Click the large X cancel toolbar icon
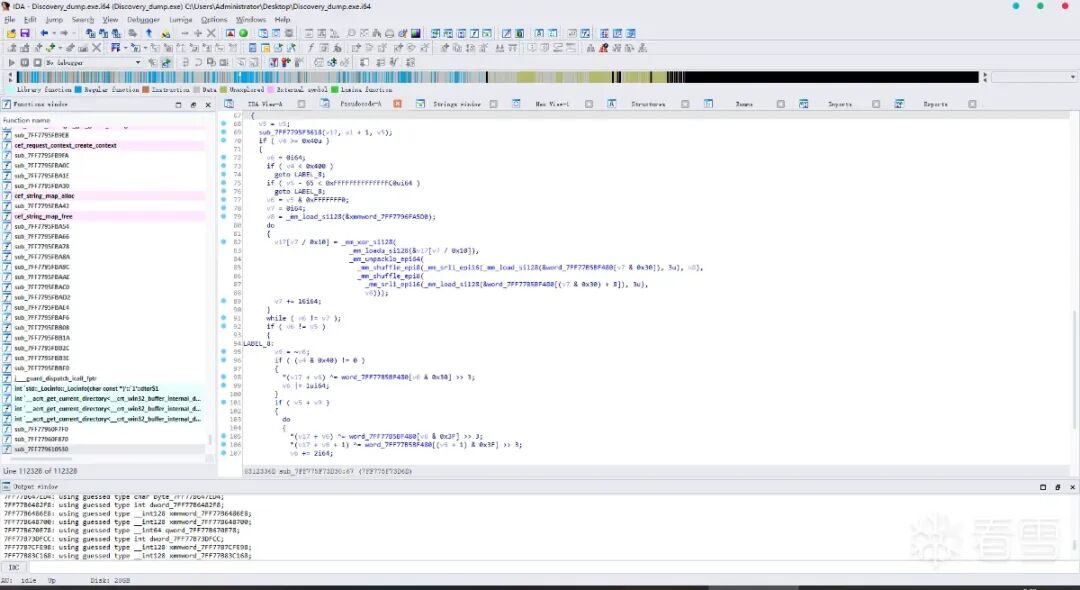 [211, 33]
